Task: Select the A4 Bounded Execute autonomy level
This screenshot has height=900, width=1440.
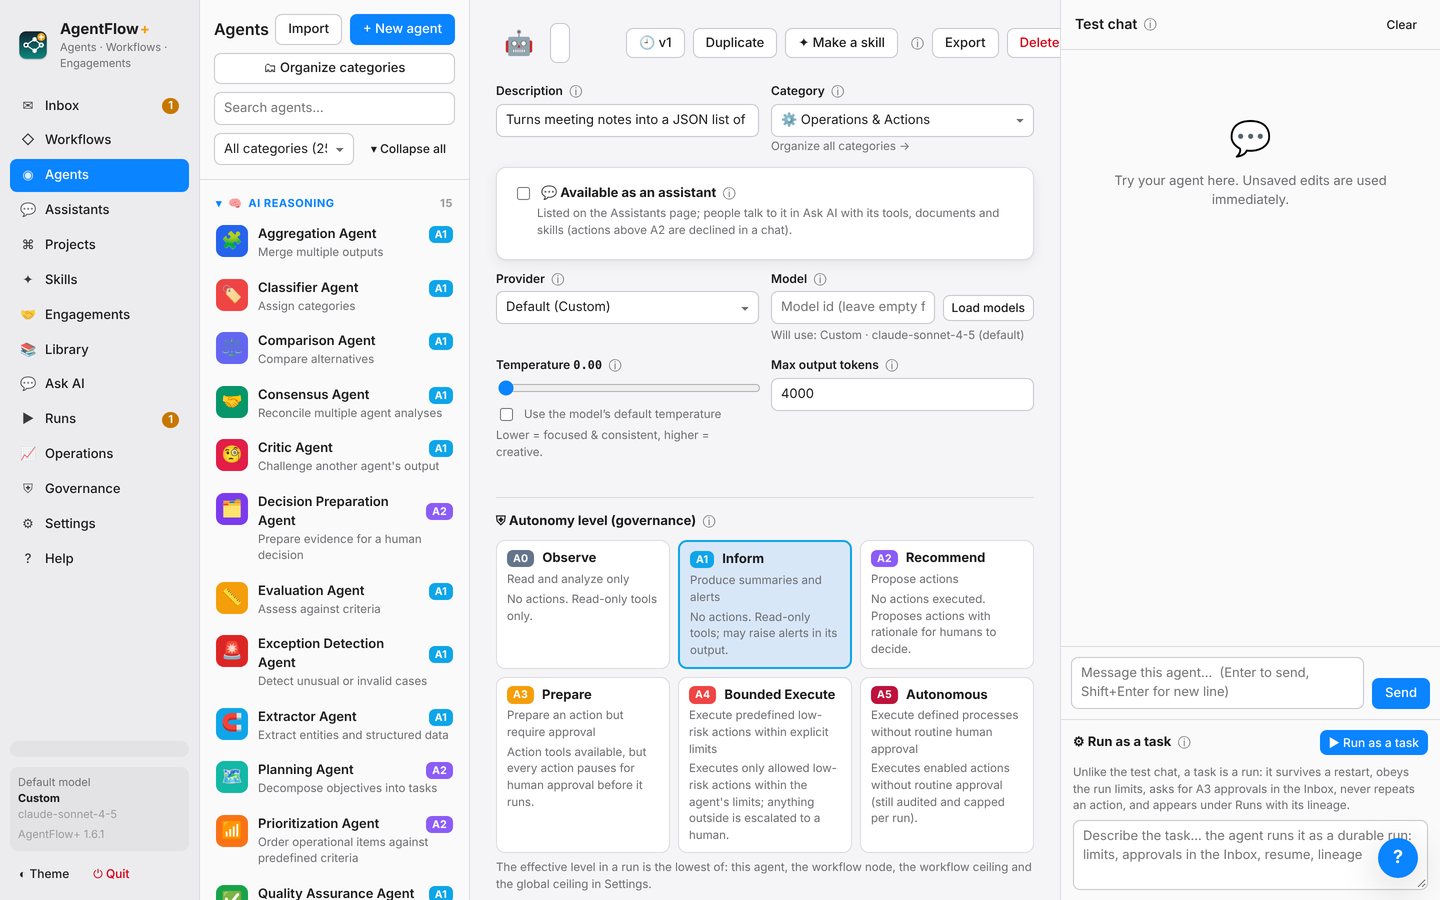Action: point(765,765)
